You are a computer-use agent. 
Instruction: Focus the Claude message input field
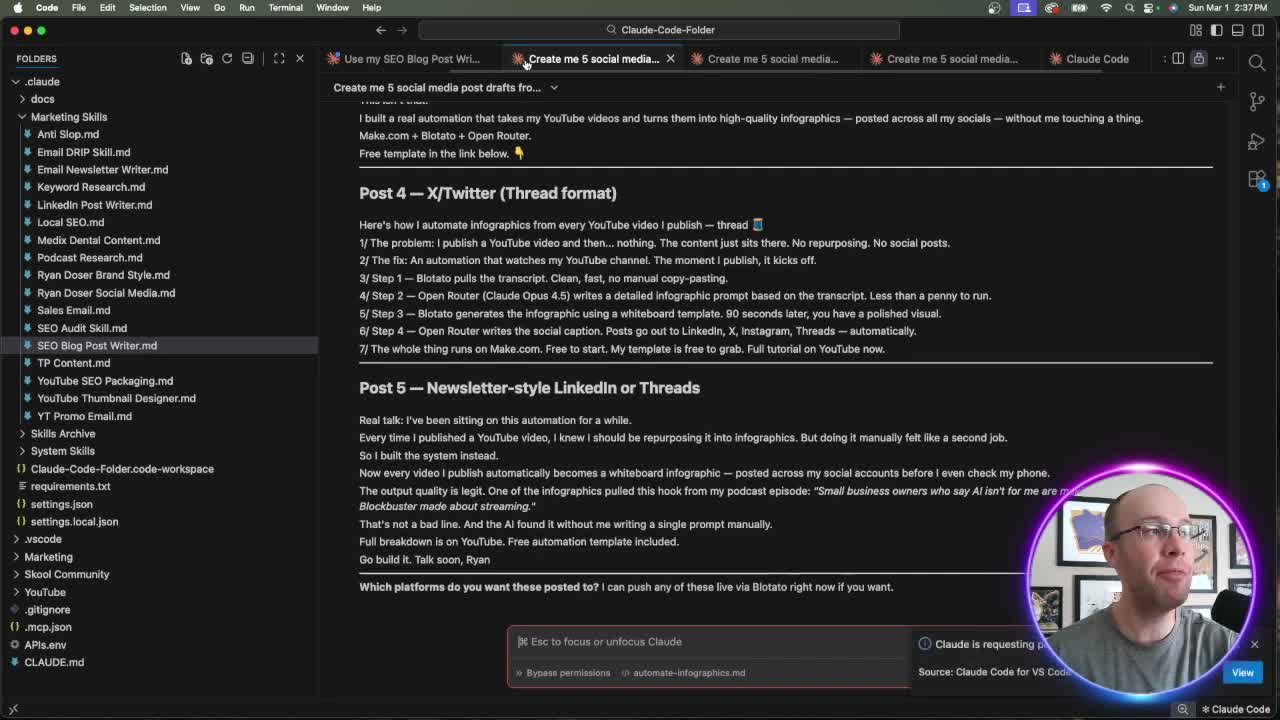tap(708, 642)
